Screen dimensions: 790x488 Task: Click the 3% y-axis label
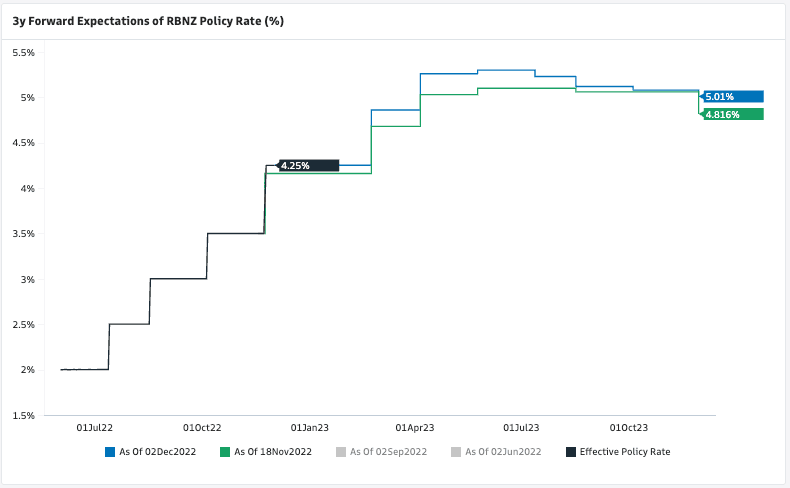click(x=28, y=279)
